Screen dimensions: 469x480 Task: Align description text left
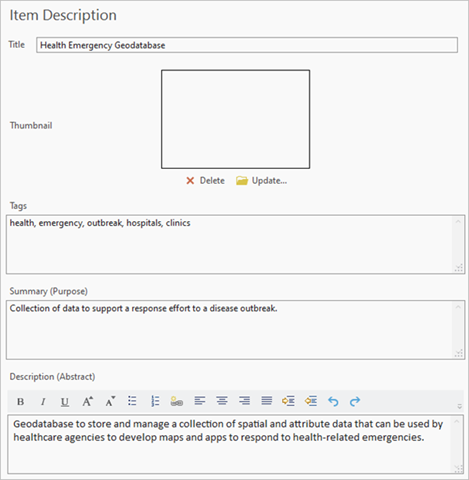coord(200,401)
